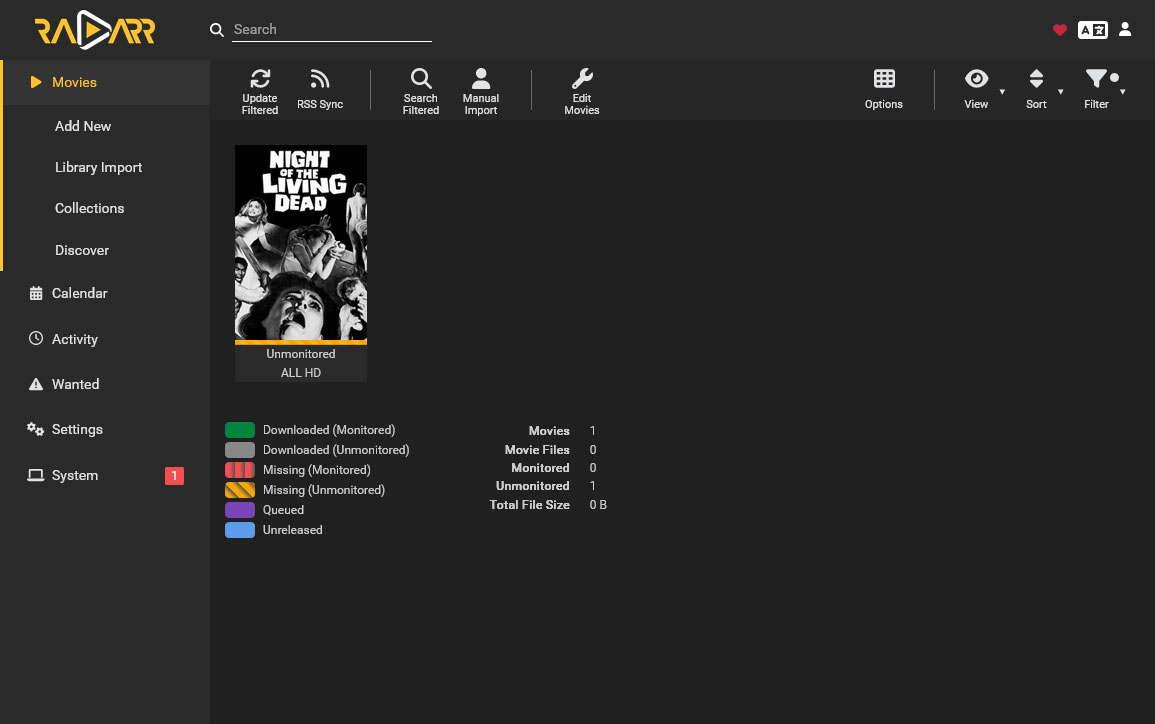Viewport: 1155px width, 724px height.
Task: Open the Filter menu
Action: [x=1097, y=91]
